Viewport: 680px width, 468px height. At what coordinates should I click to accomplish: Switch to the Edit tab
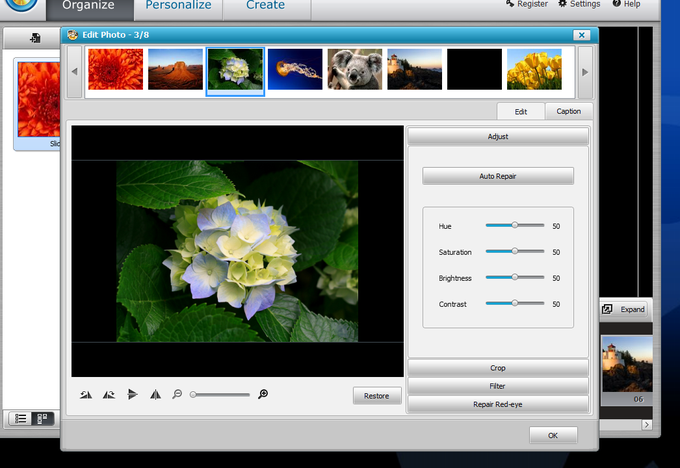pyautogui.click(x=520, y=111)
